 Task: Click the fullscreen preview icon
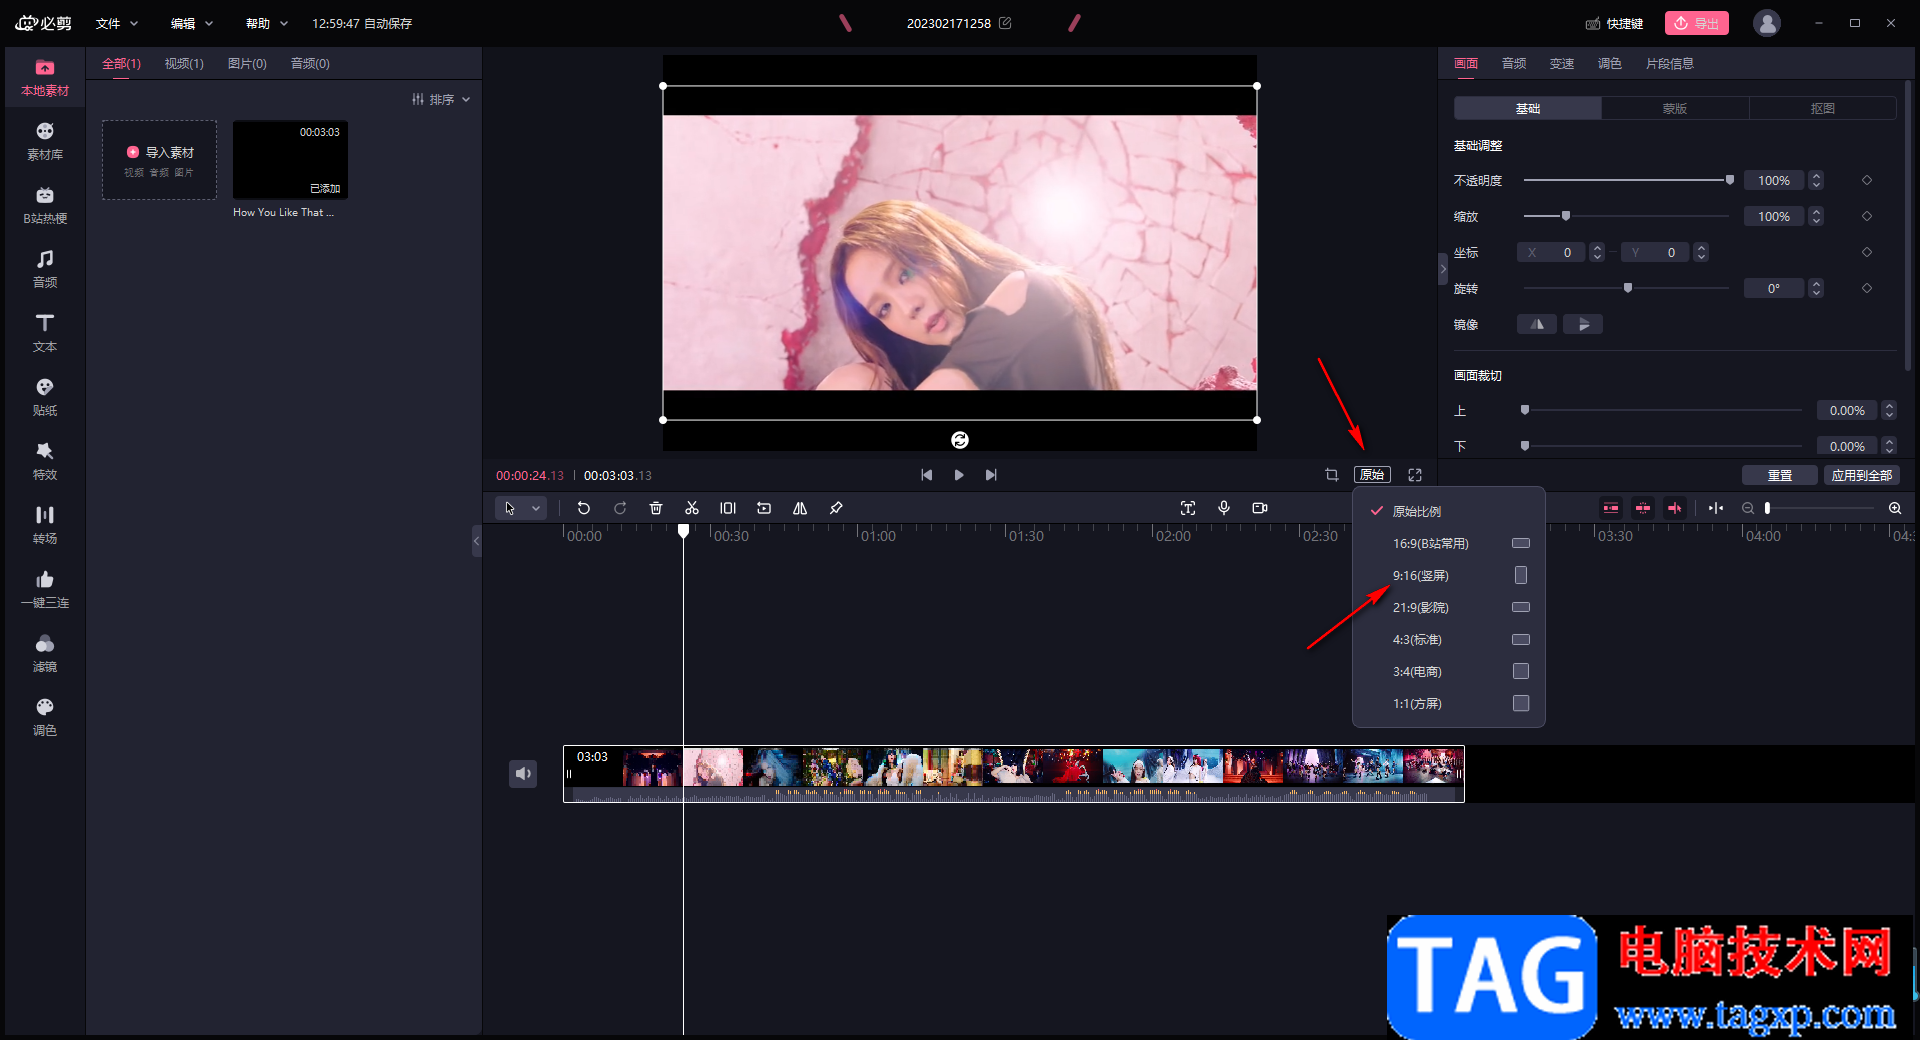[x=1415, y=475]
